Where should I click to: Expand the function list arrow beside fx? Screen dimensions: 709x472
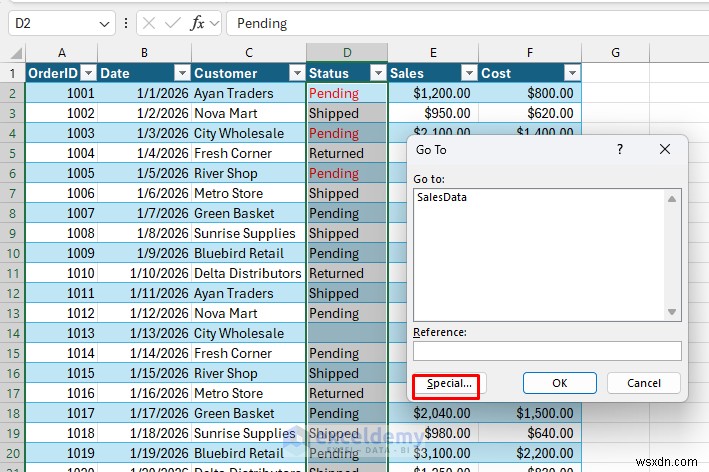215,23
